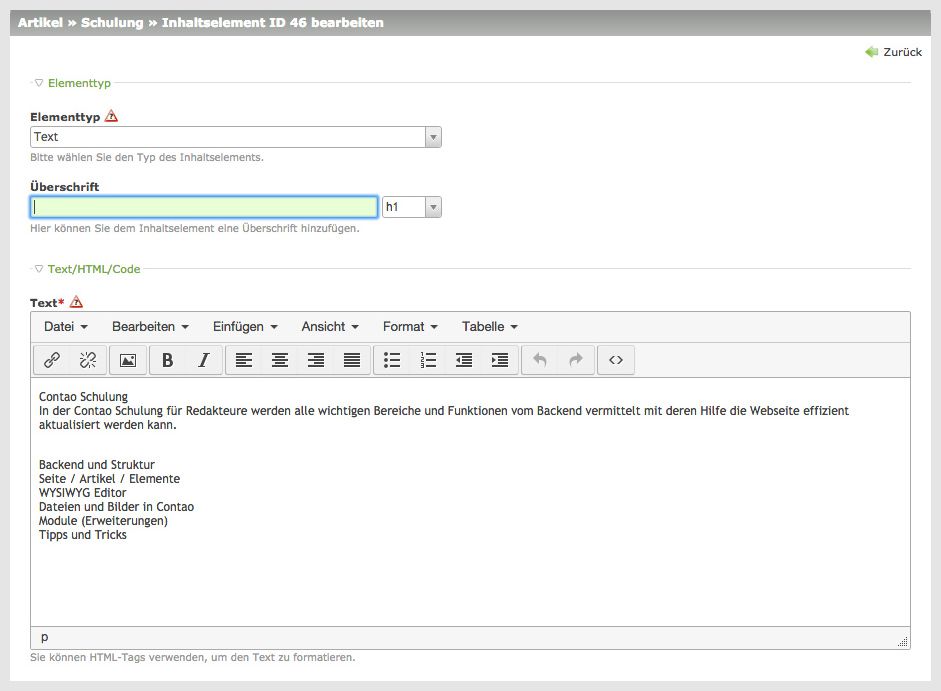Open the h1 heading level dropdown
Image resolution: width=941 pixels, height=691 pixels.
(x=411, y=207)
